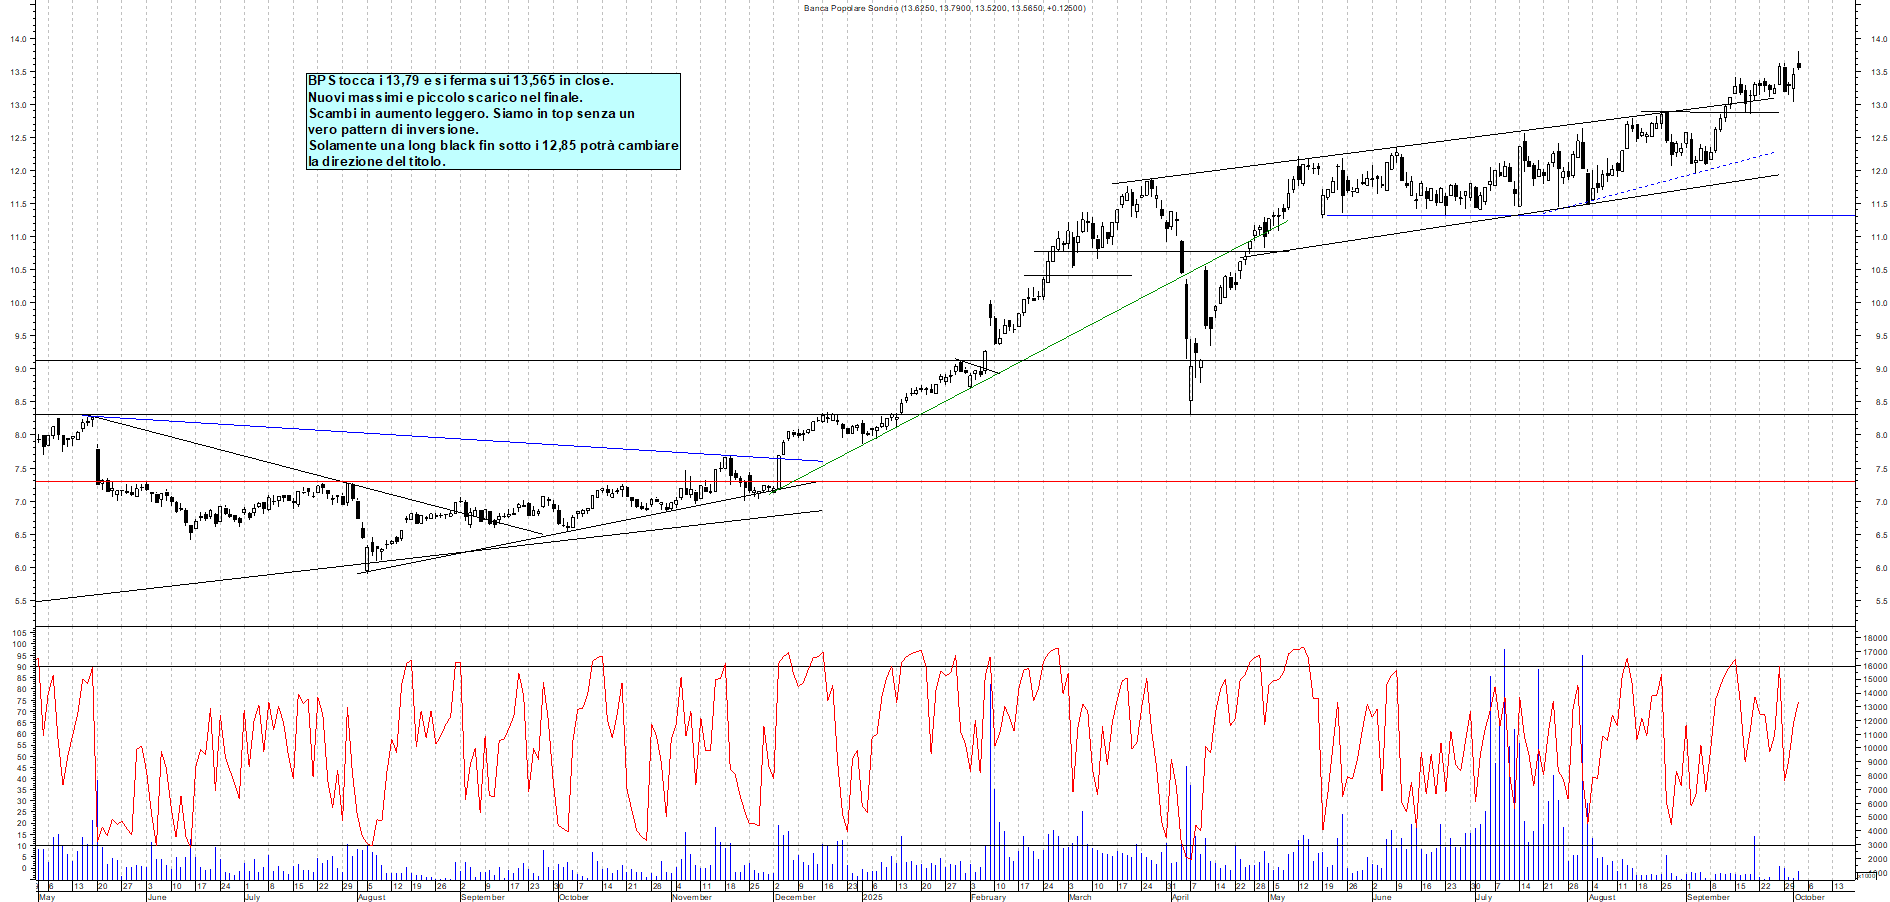Click the 'April' label on time axis
Image resolution: width=1890 pixels, height=902 pixels.
1180,897
